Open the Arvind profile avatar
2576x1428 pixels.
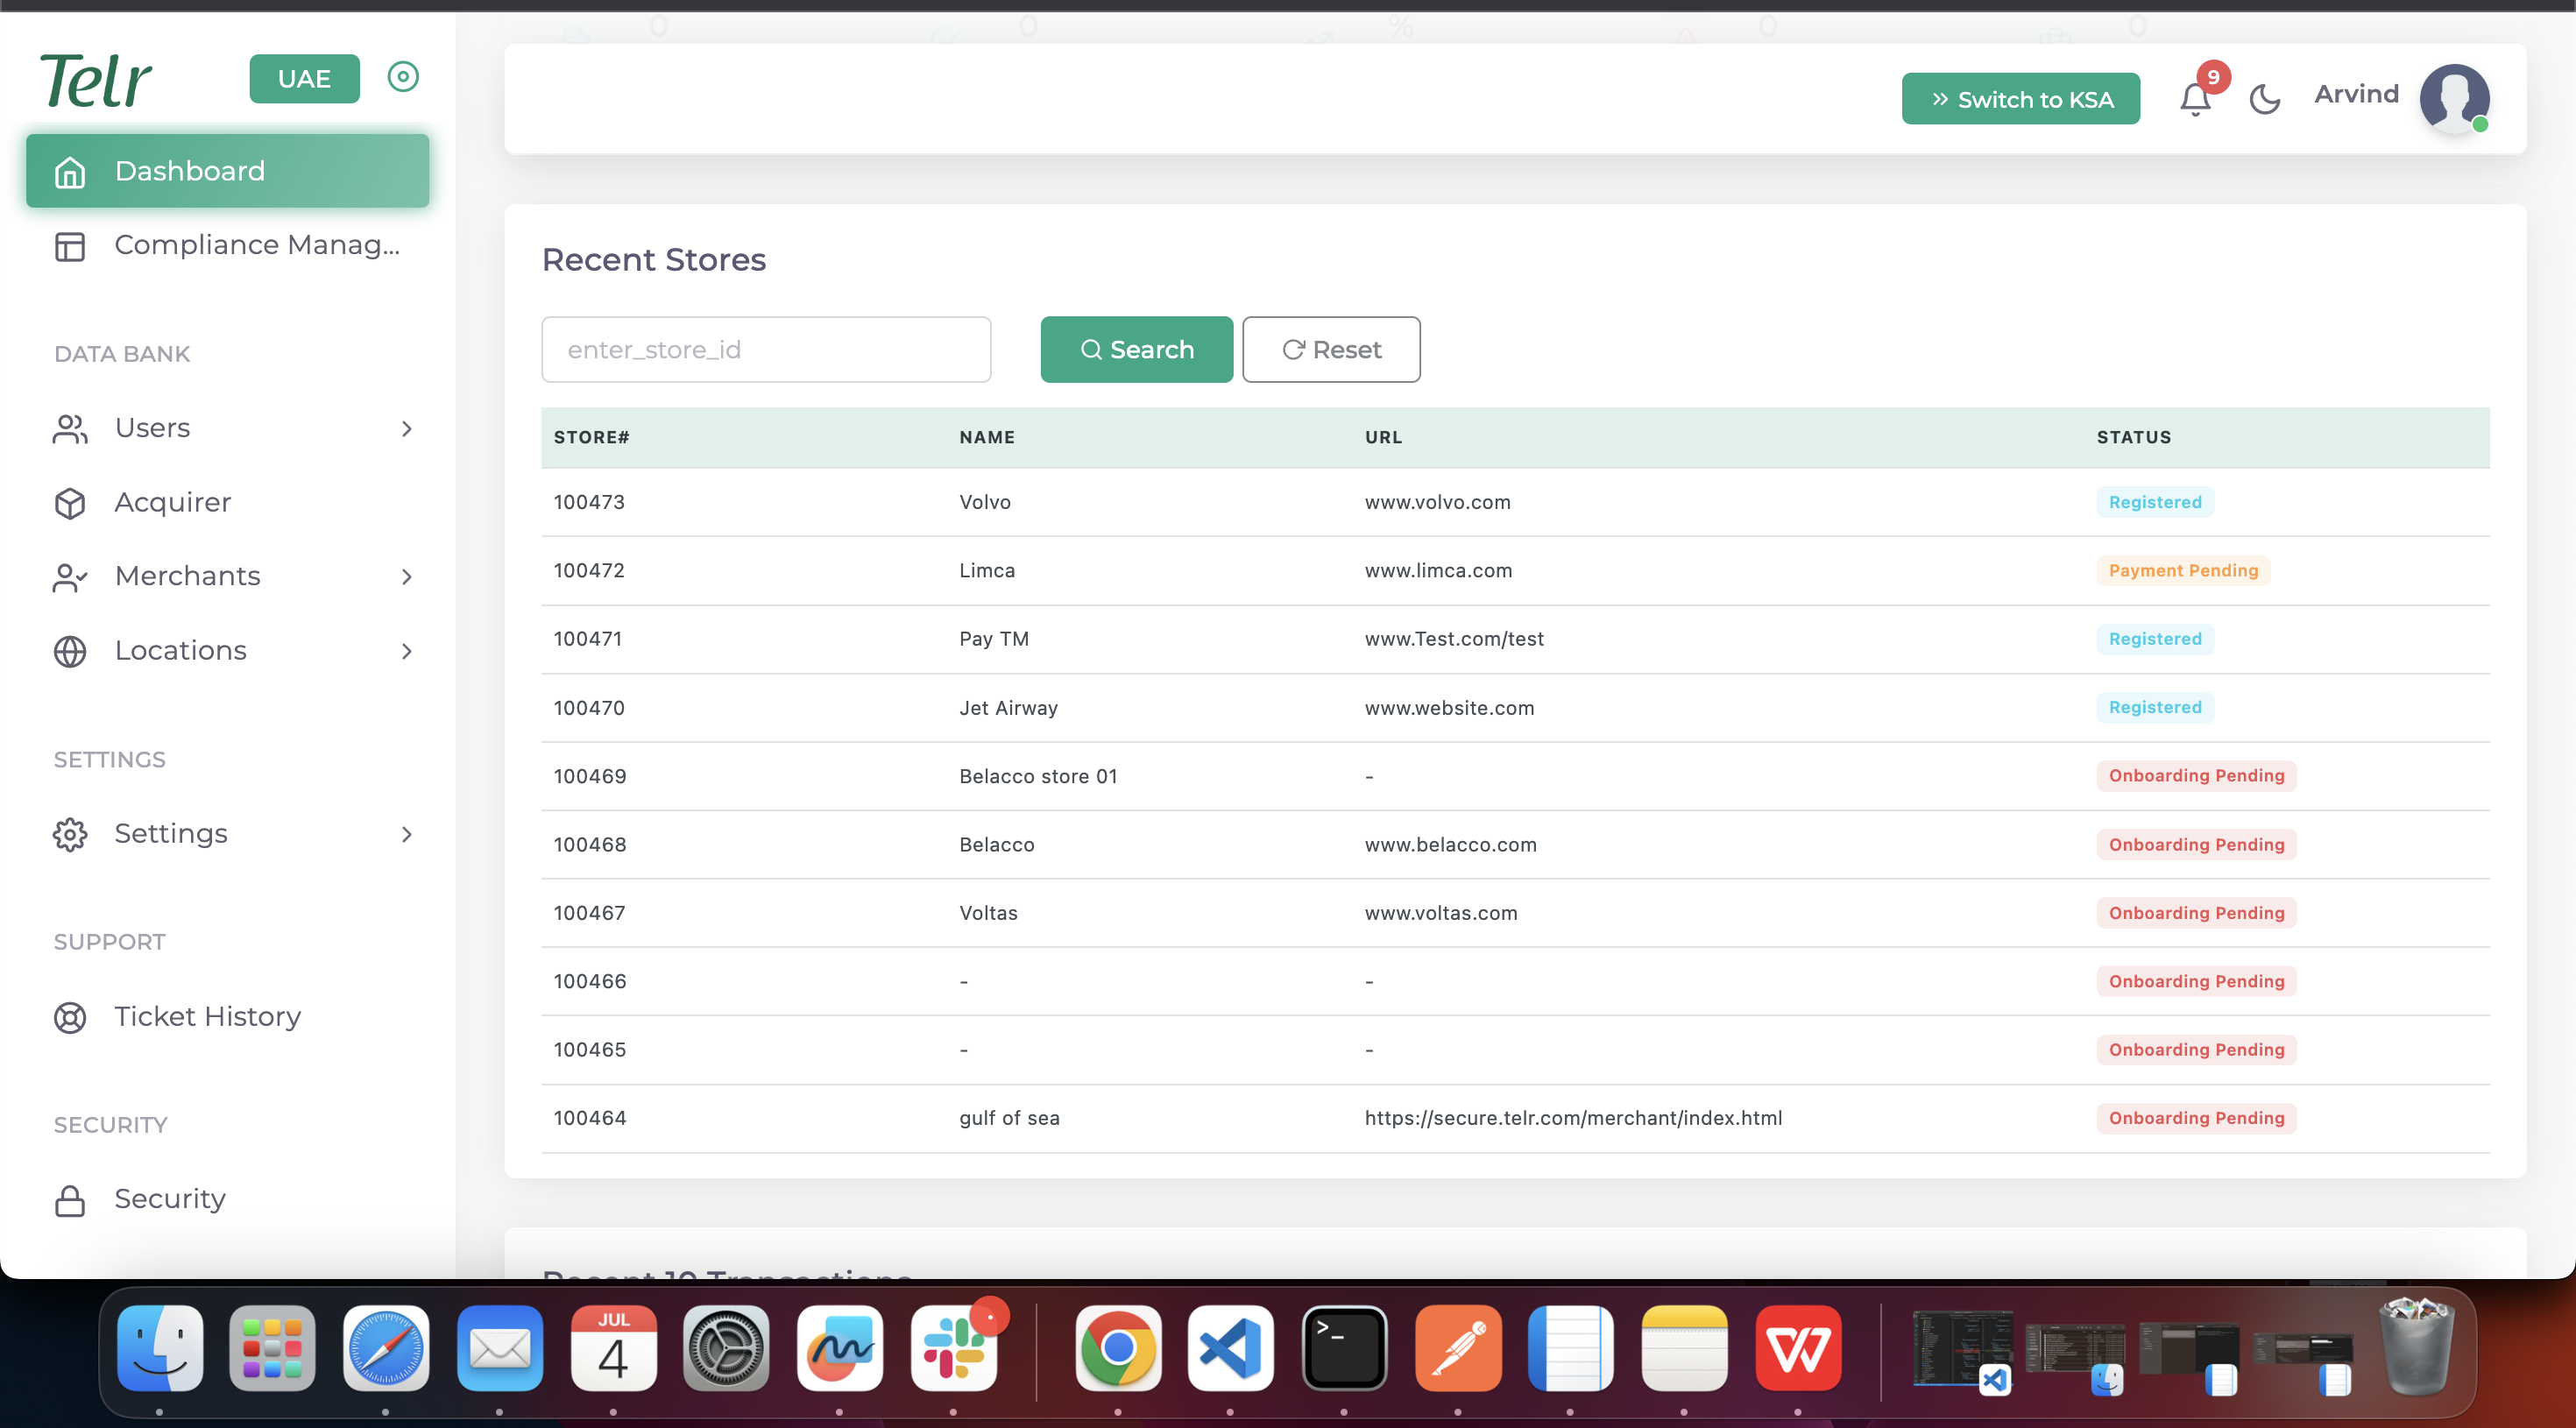pyautogui.click(x=2454, y=98)
